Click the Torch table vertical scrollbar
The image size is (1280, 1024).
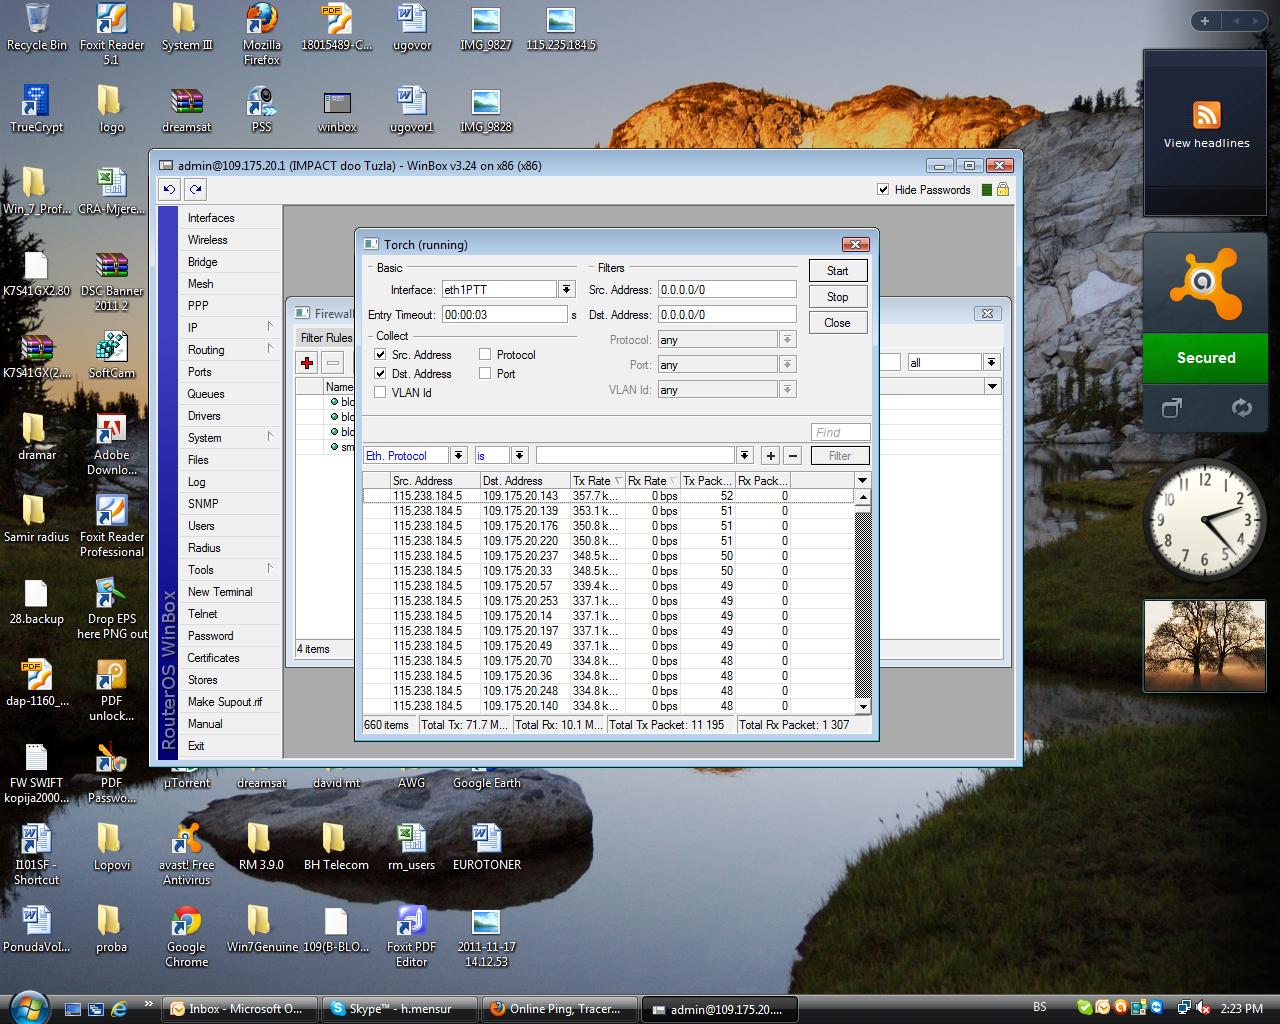click(863, 600)
